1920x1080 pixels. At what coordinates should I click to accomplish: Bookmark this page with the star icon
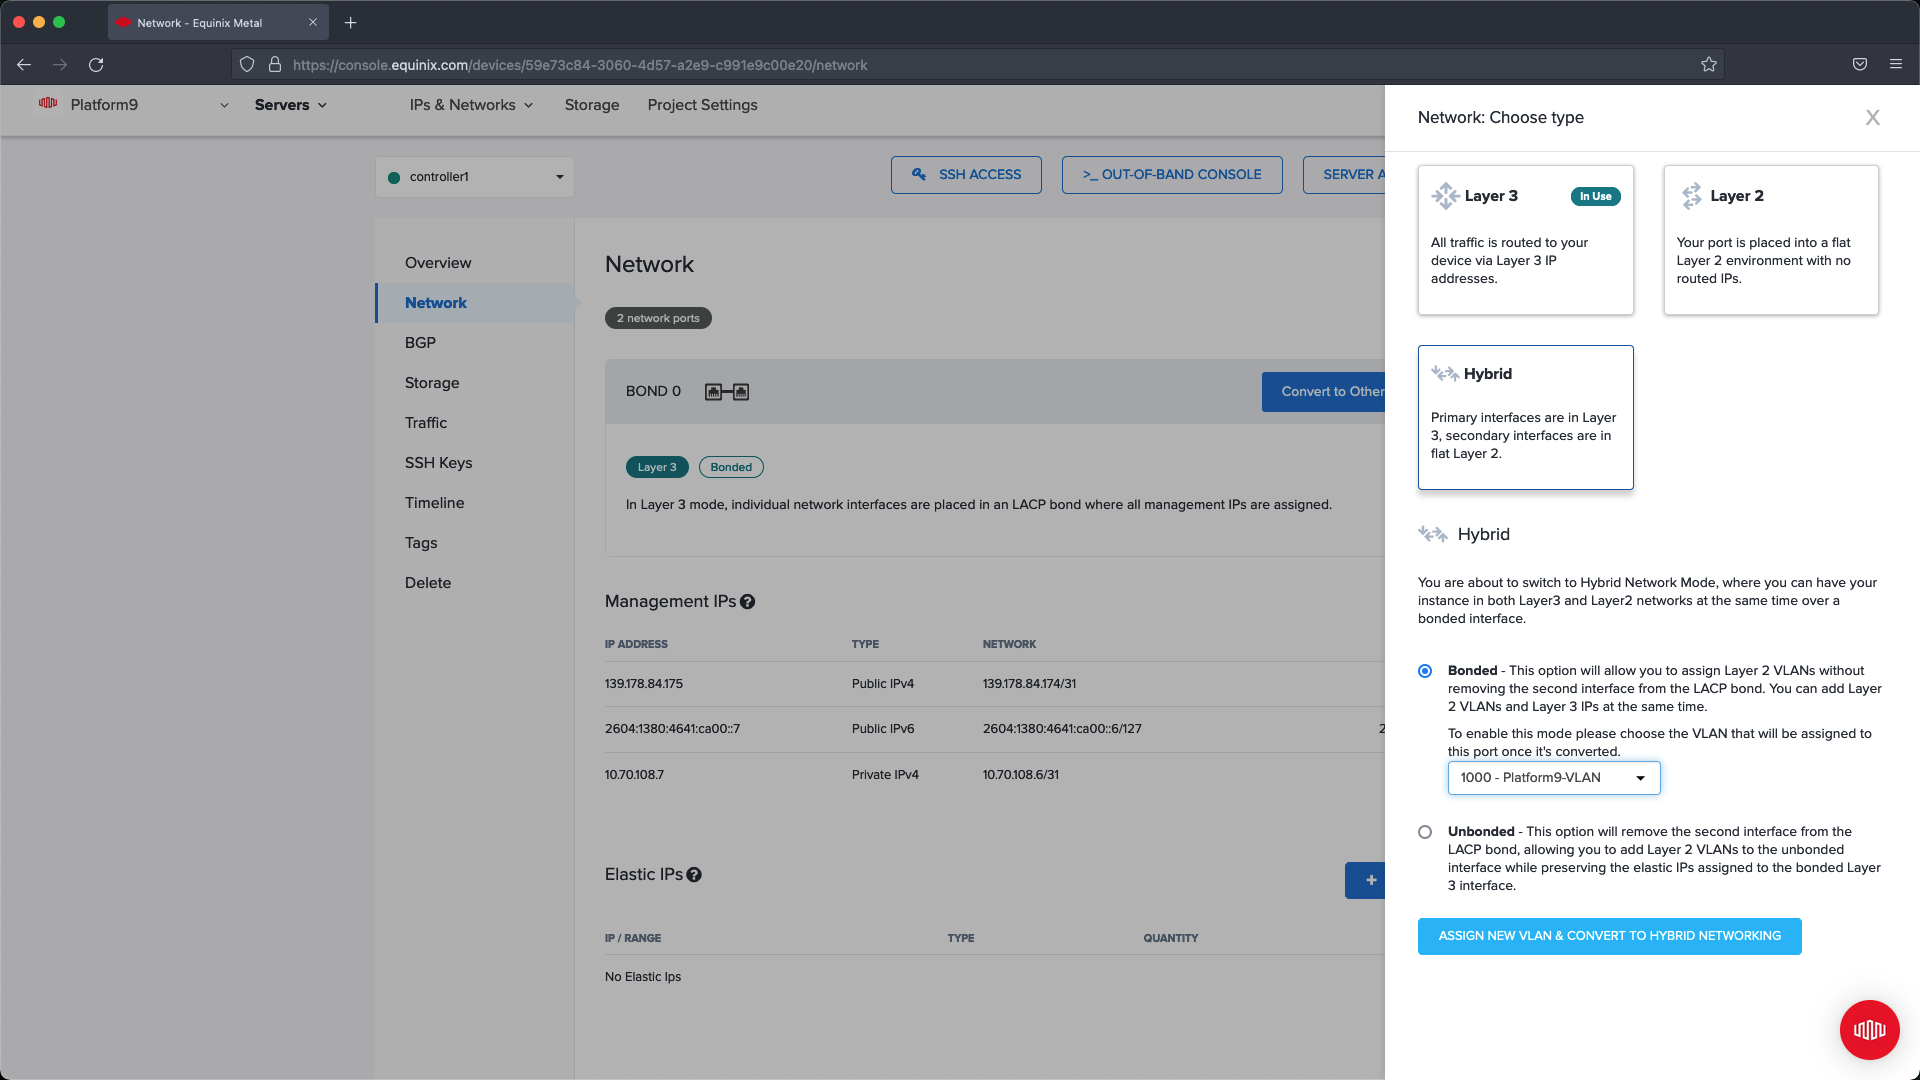[1709, 65]
